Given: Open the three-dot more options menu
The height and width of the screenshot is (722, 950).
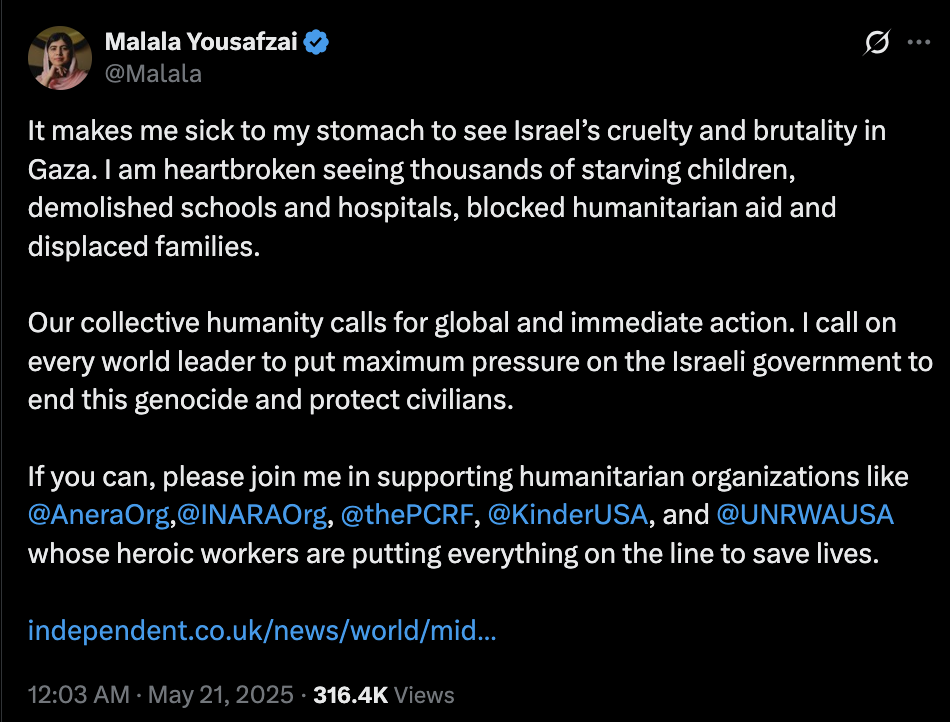Looking at the screenshot, I should coord(917,43).
